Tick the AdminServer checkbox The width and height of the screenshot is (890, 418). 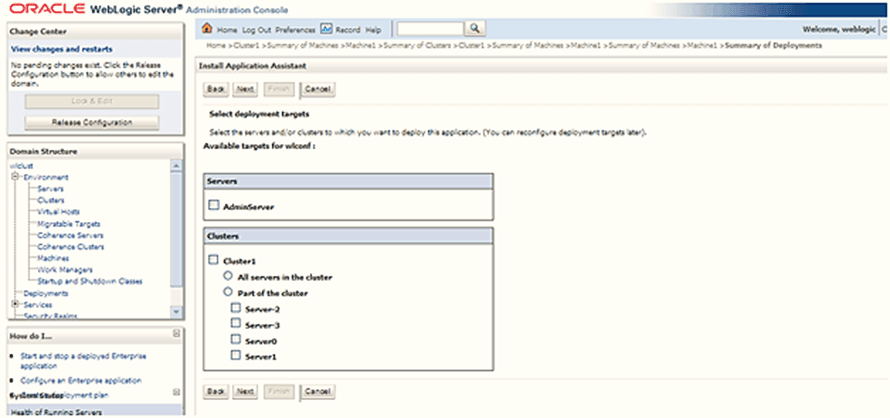213,206
